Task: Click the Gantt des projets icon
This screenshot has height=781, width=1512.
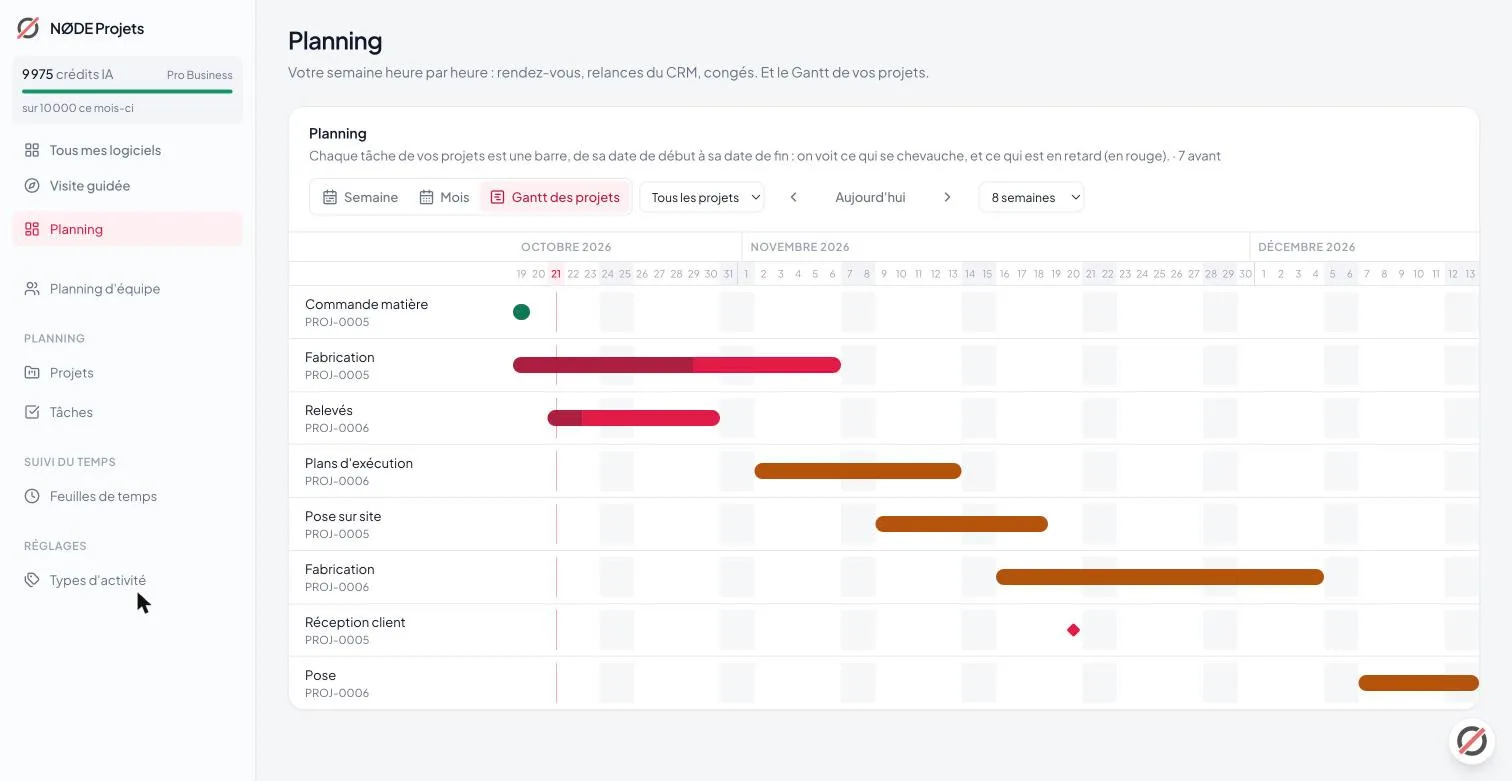Action: coord(497,197)
